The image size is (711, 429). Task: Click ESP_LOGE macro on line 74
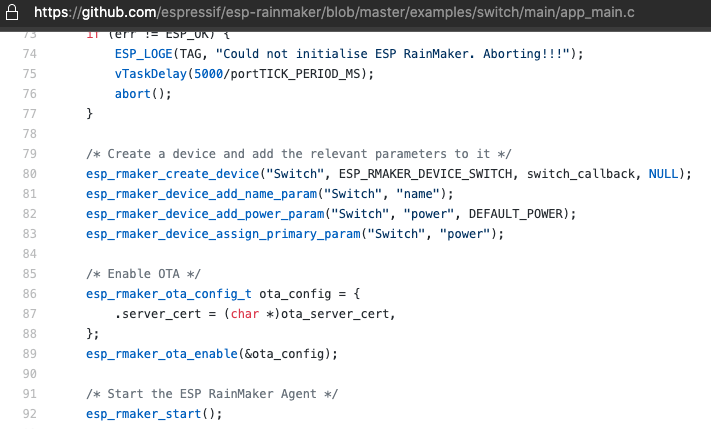143,54
